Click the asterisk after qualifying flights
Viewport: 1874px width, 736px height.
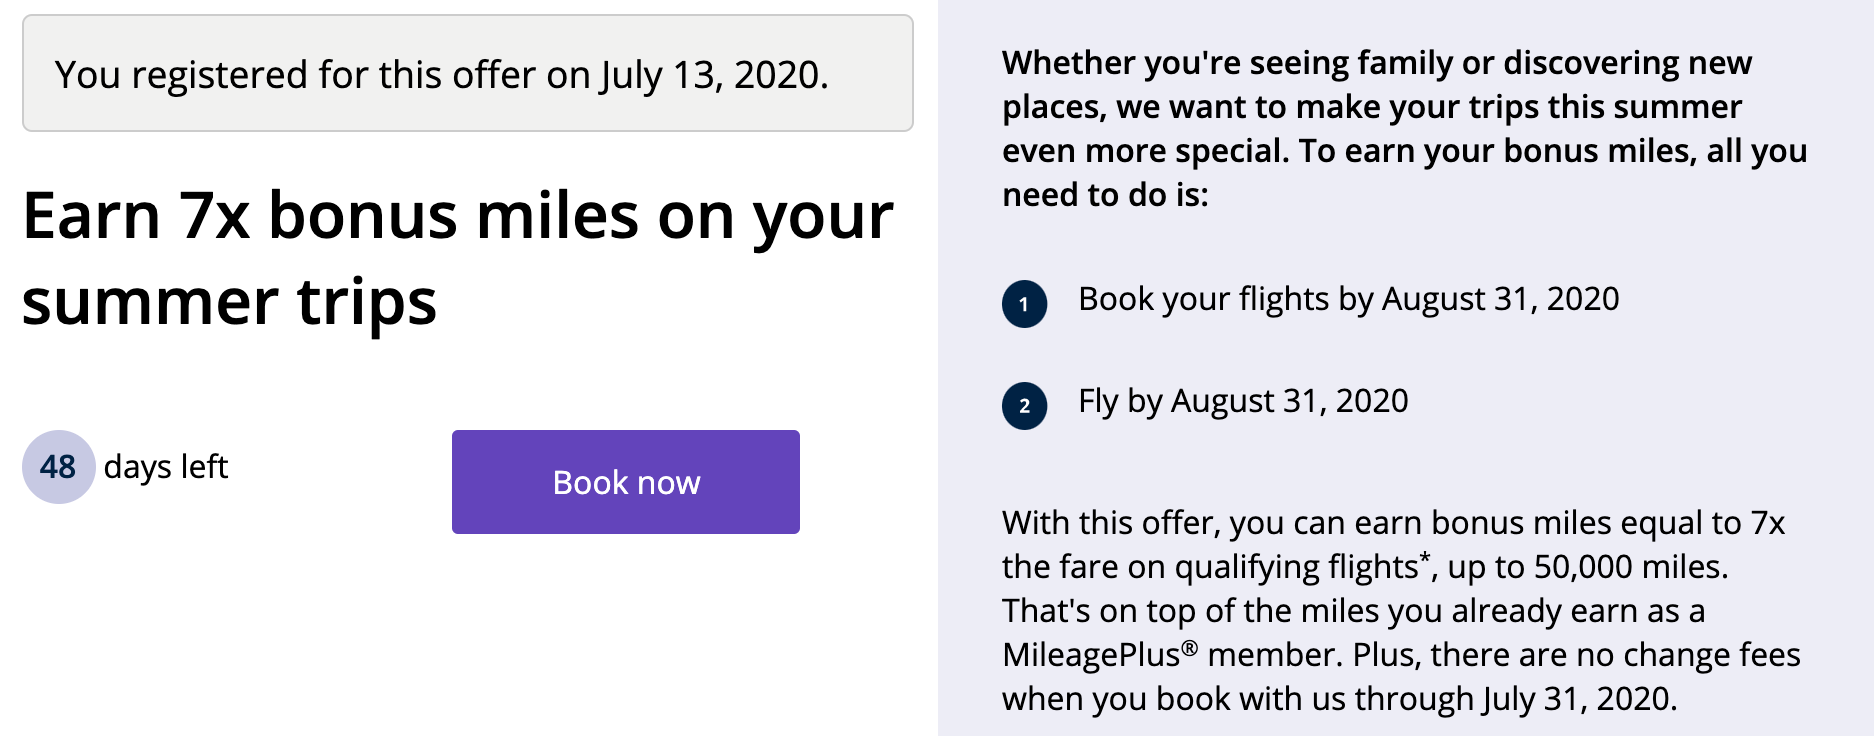click(1425, 557)
